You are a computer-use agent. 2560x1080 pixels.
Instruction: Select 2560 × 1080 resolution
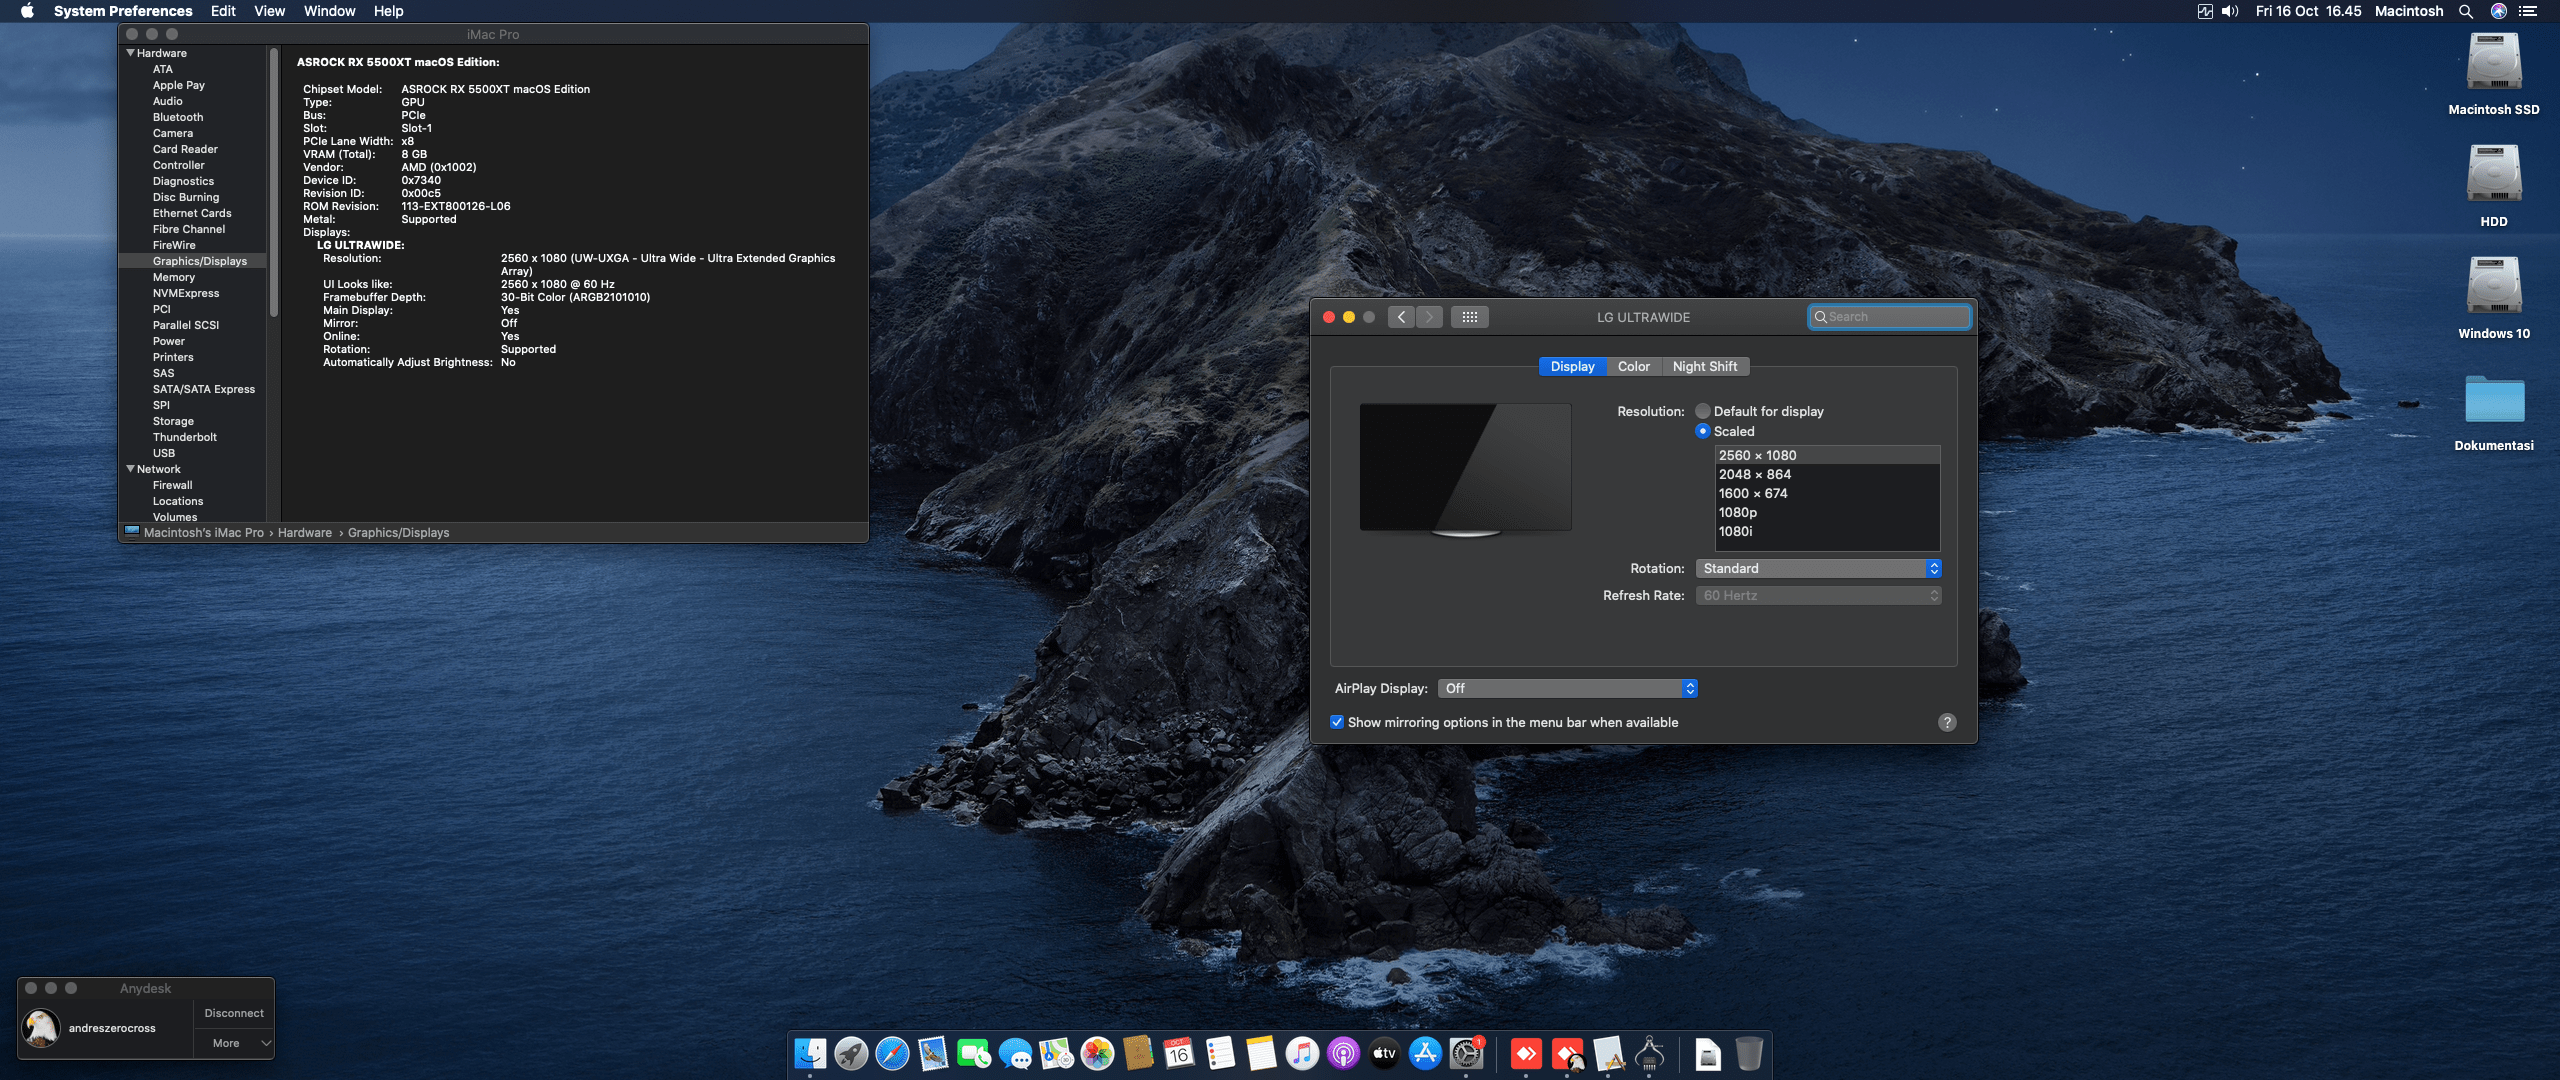point(1828,455)
